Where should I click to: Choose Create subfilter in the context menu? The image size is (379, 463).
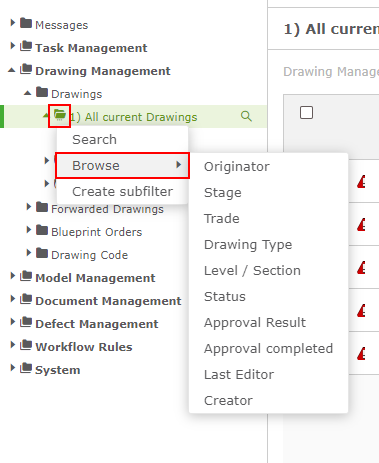(x=123, y=191)
